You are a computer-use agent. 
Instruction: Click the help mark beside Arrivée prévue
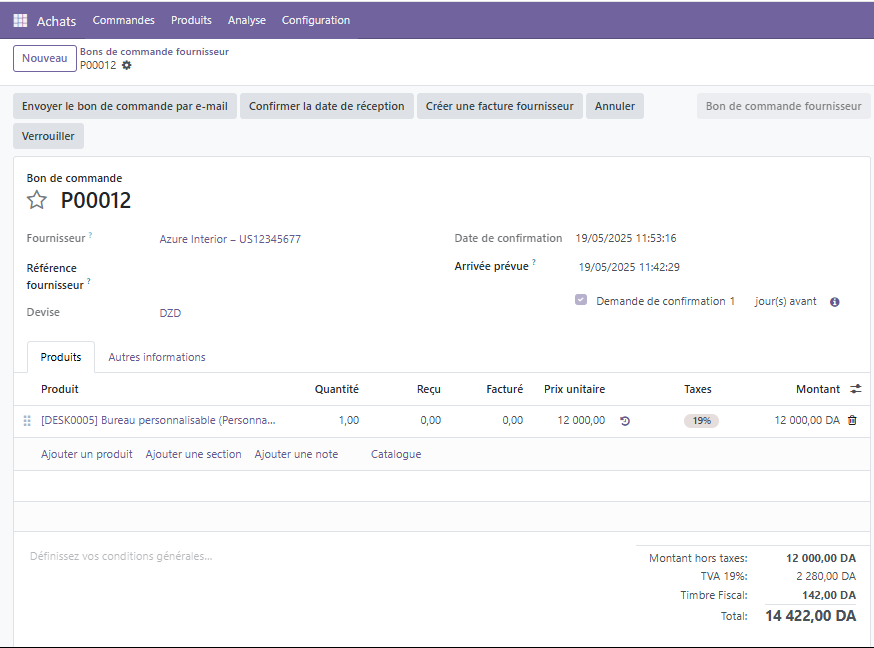coord(533,262)
